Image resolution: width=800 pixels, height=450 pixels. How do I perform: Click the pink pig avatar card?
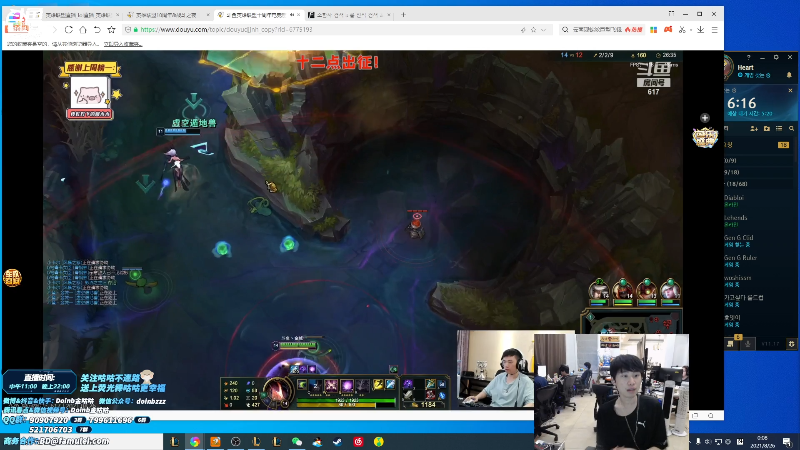coord(89,94)
